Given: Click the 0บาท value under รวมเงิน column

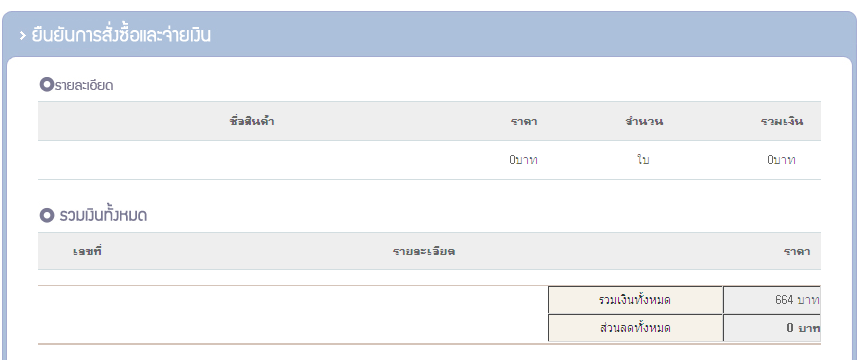Looking at the screenshot, I should (x=782, y=160).
